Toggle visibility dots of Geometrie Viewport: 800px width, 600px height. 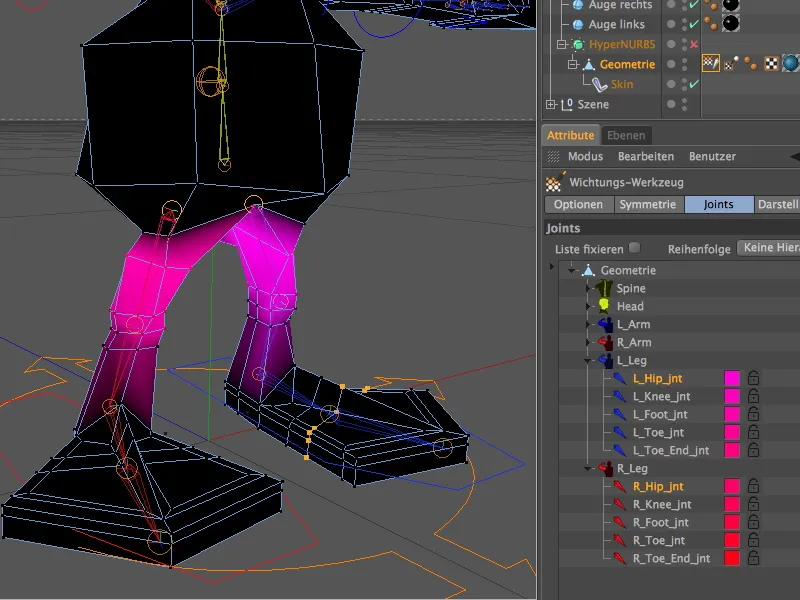click(x=685, y=64)
